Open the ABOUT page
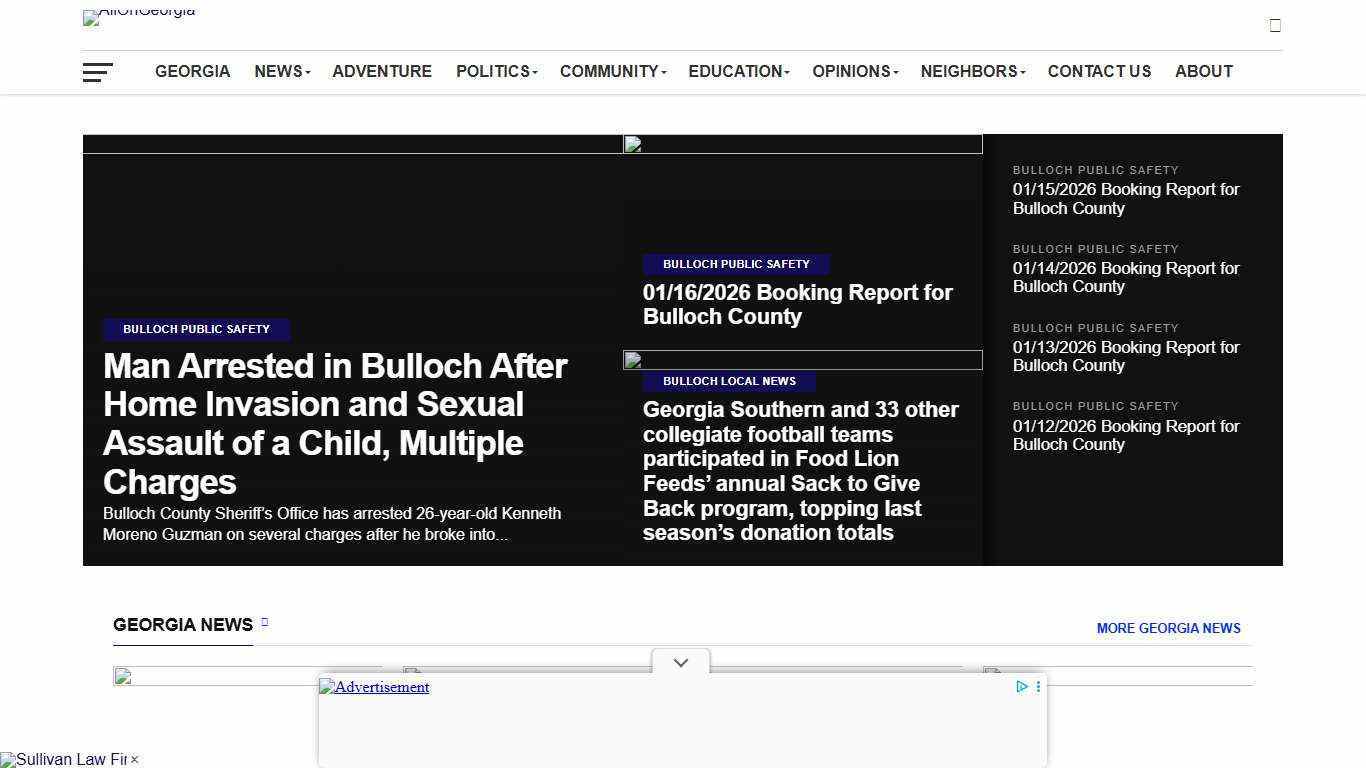This screenshot has height=768, width=1366. click(1204, 71)
